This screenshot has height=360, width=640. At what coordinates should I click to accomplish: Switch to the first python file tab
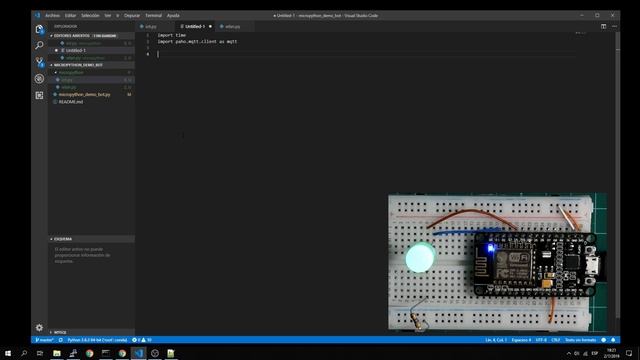(x=155, y=27)
